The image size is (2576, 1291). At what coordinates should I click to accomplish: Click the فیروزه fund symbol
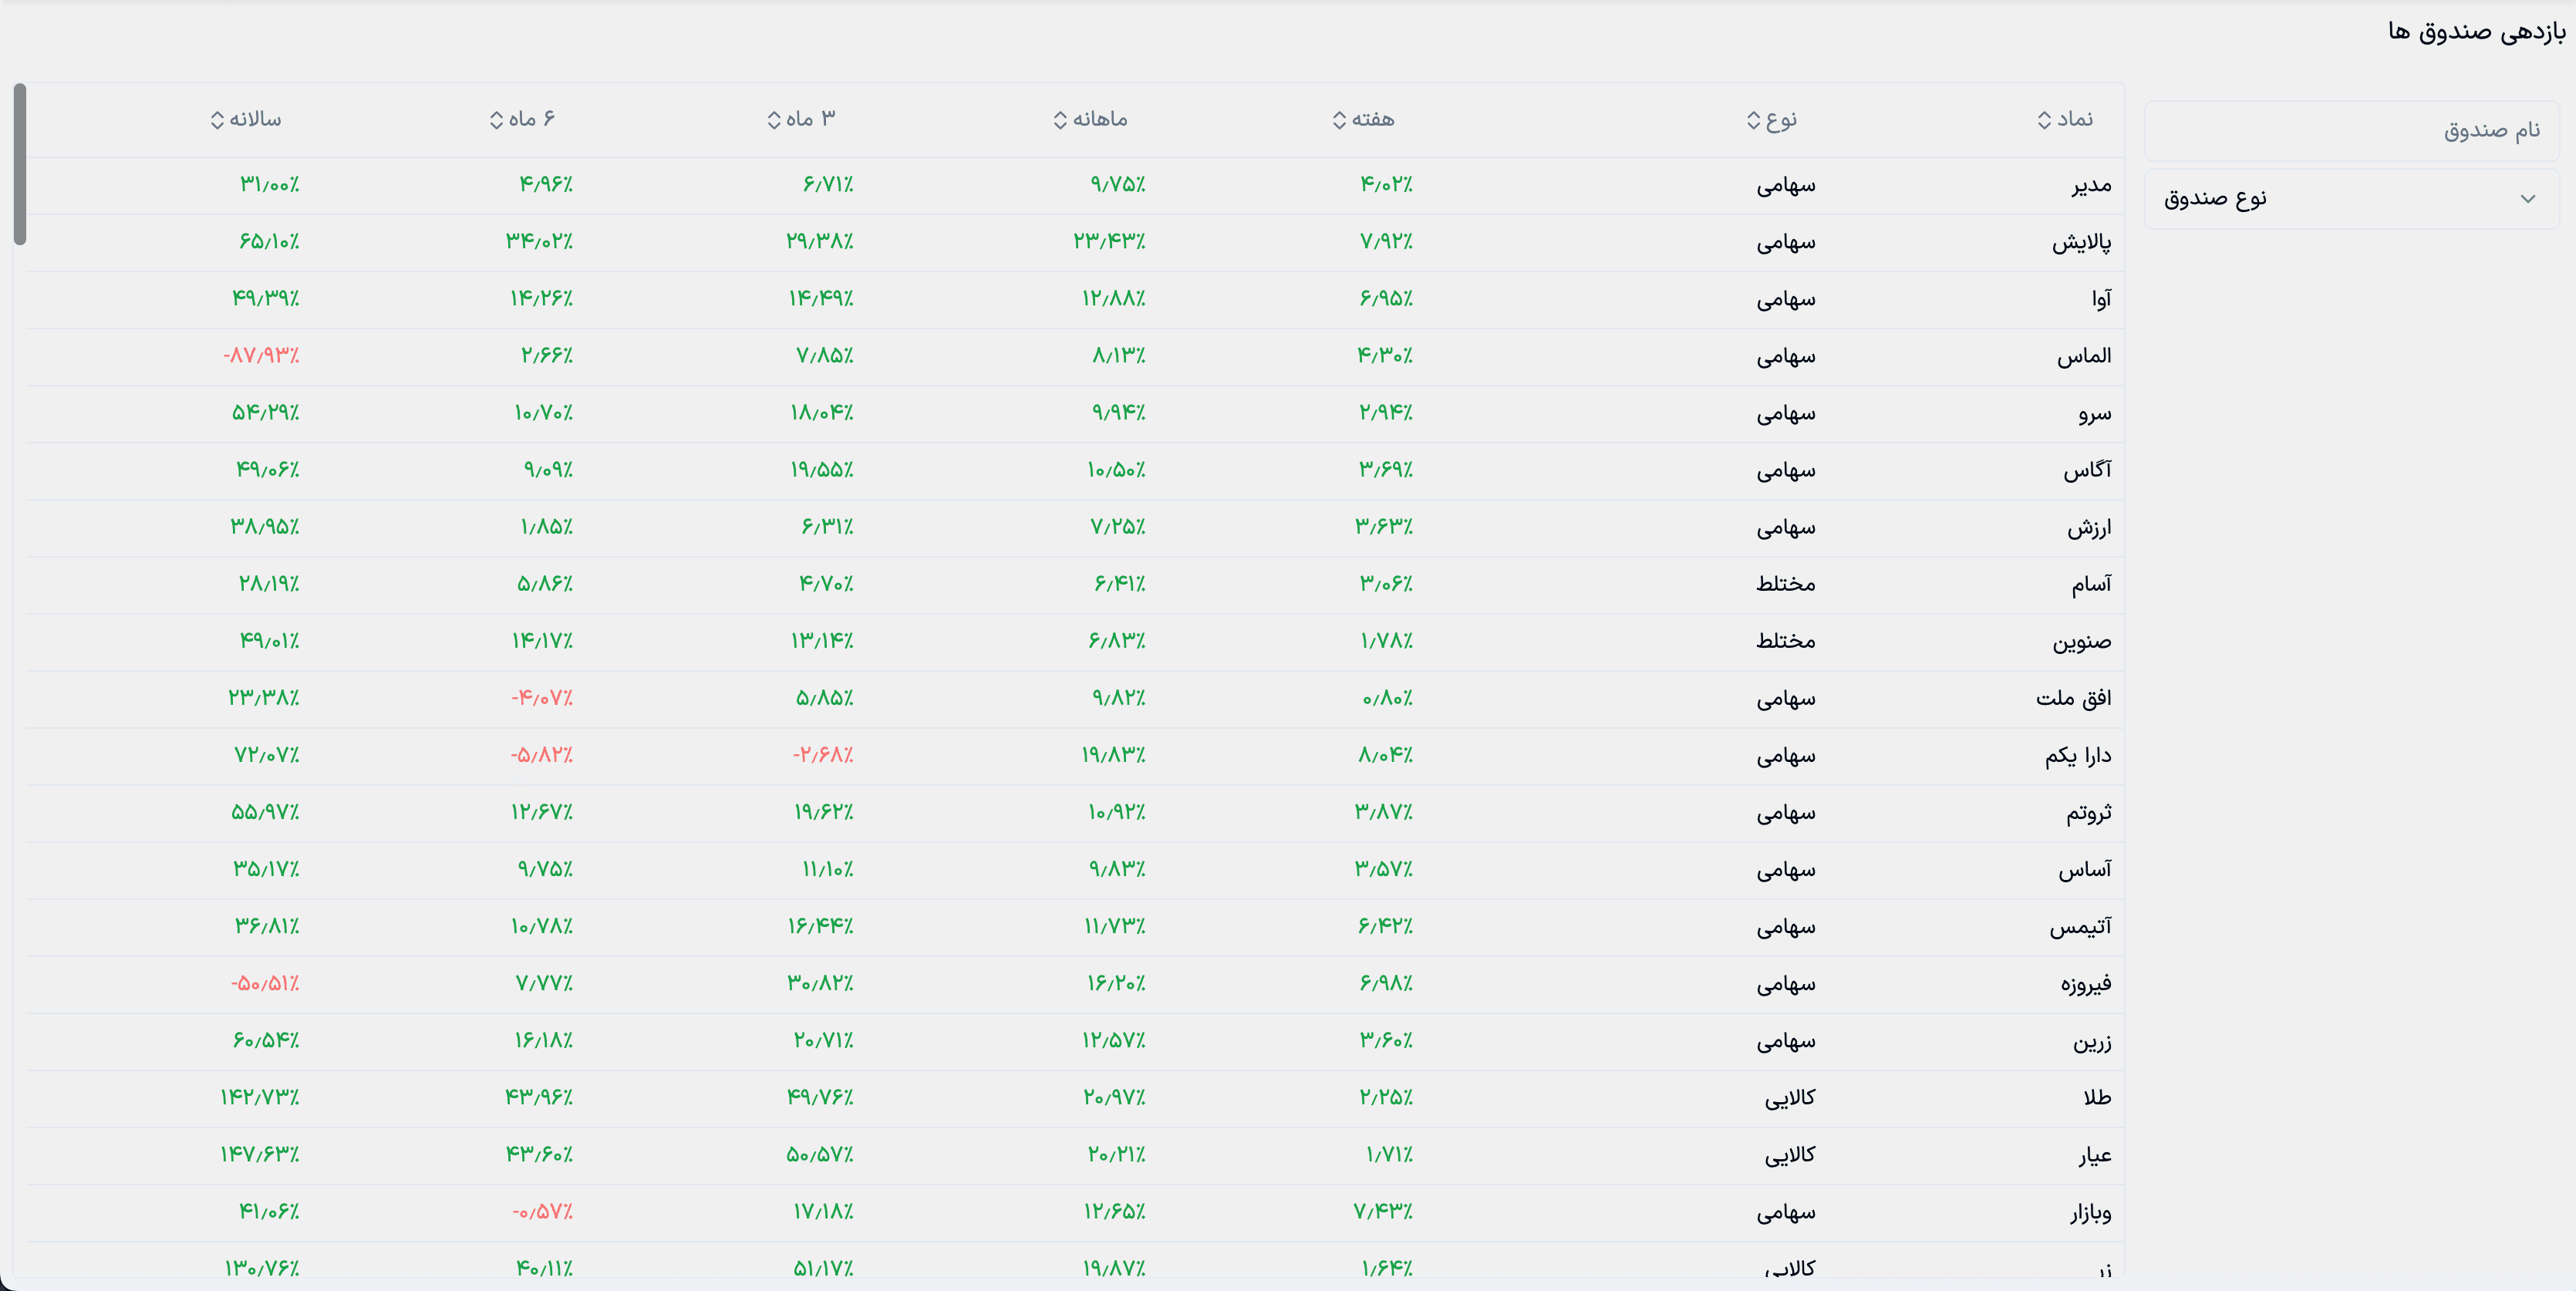click(2085, 984)
